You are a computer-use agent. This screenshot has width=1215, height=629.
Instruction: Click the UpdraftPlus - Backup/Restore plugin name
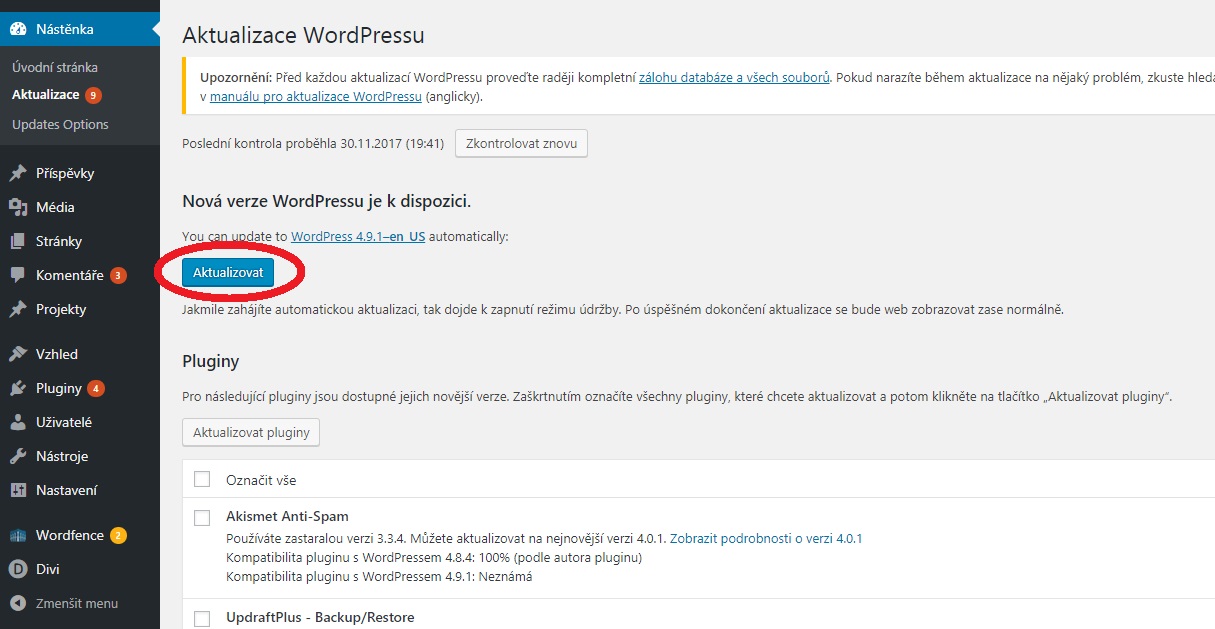point(320,618)
